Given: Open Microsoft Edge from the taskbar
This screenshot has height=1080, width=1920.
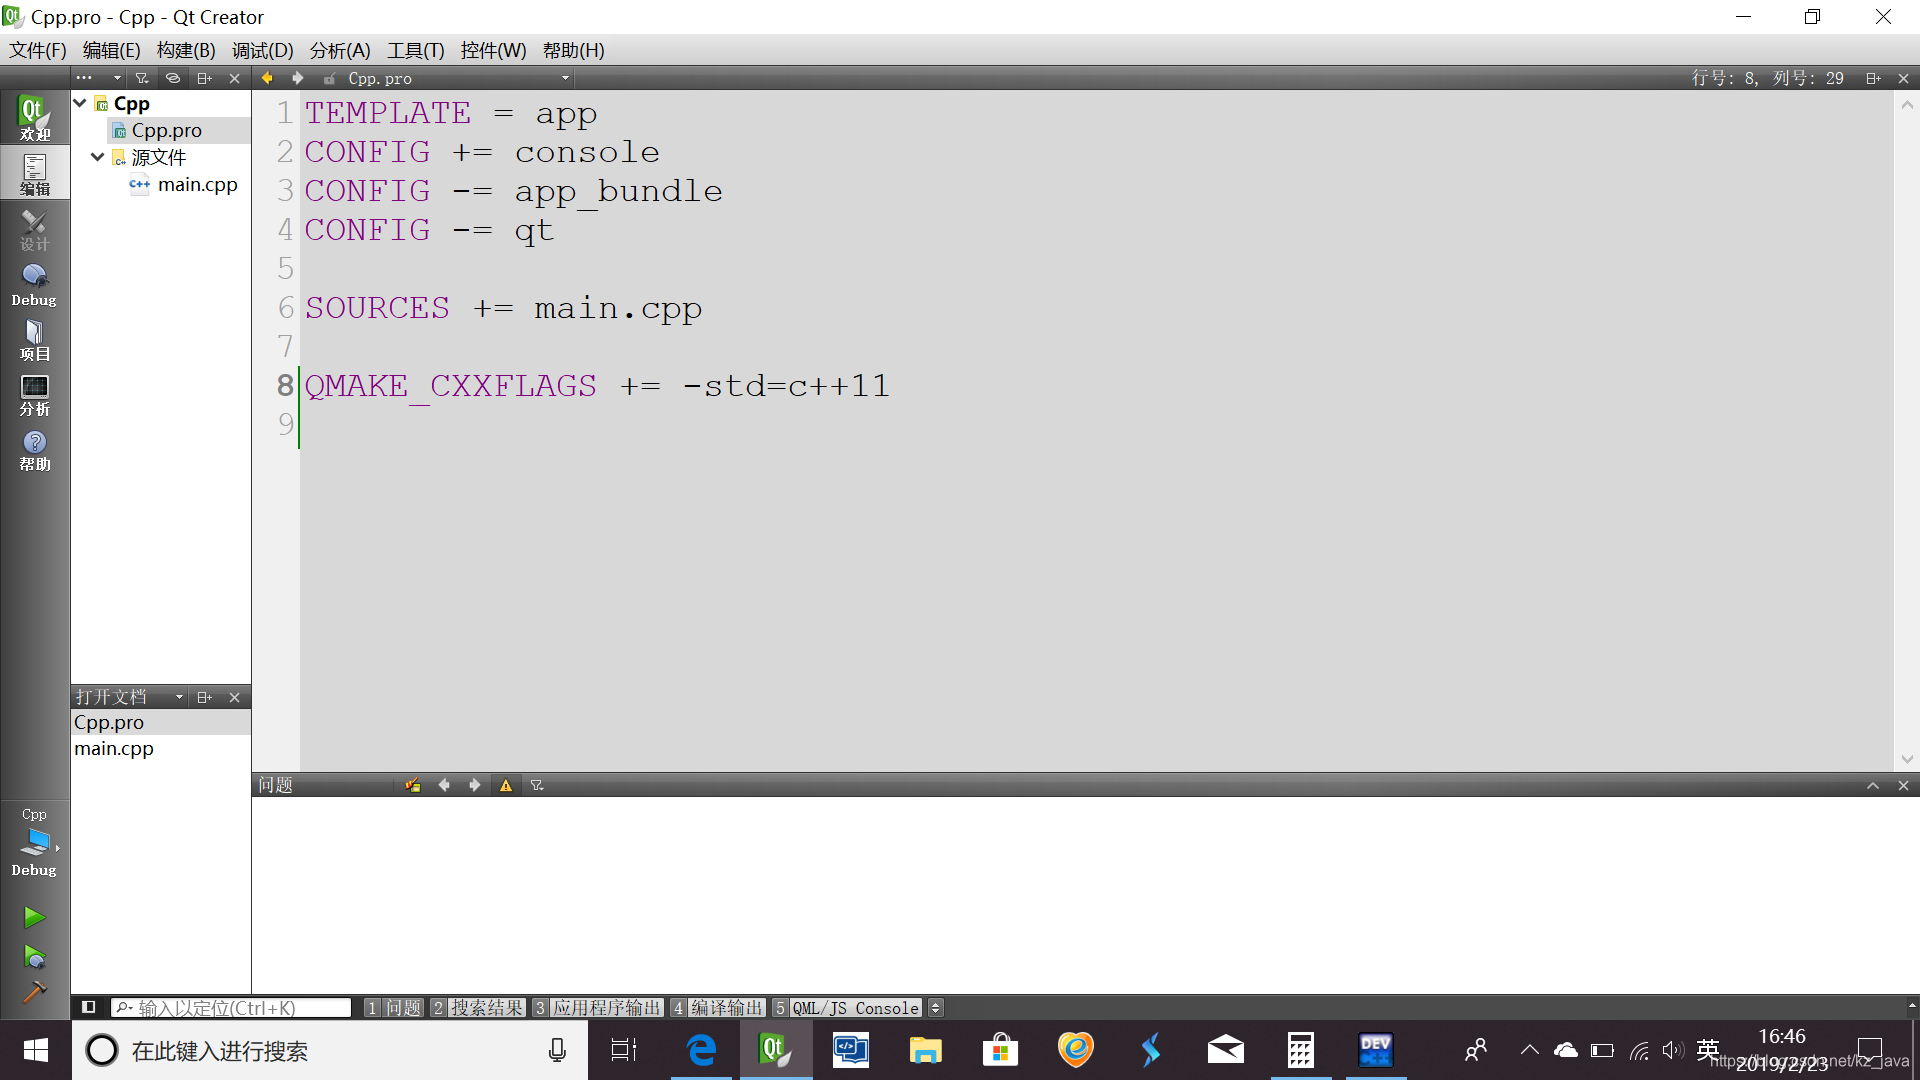Looking at the screenshot, I should 701,1050.
